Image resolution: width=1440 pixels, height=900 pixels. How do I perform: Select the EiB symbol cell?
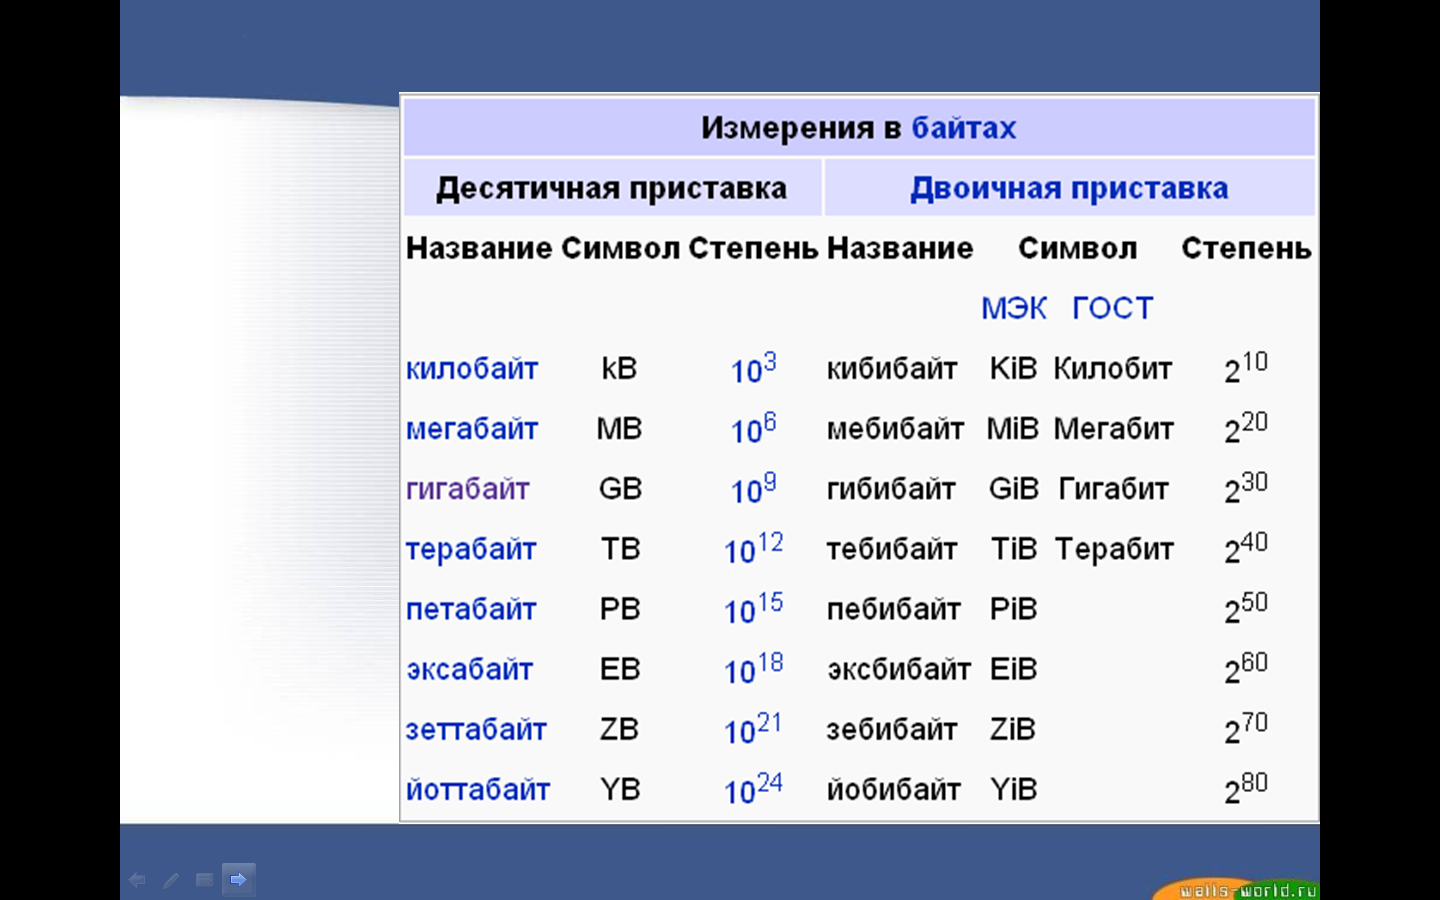click(1014, 669)
